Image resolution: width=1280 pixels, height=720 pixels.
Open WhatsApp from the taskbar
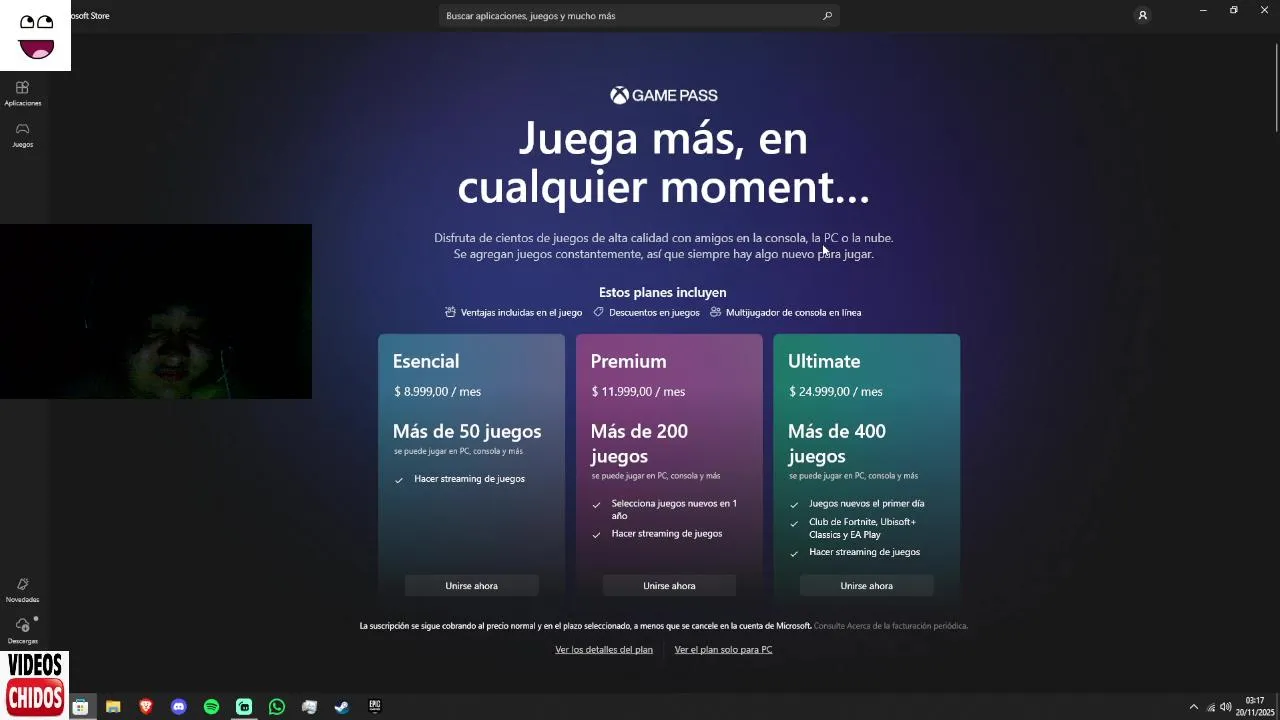click(277, 707)
